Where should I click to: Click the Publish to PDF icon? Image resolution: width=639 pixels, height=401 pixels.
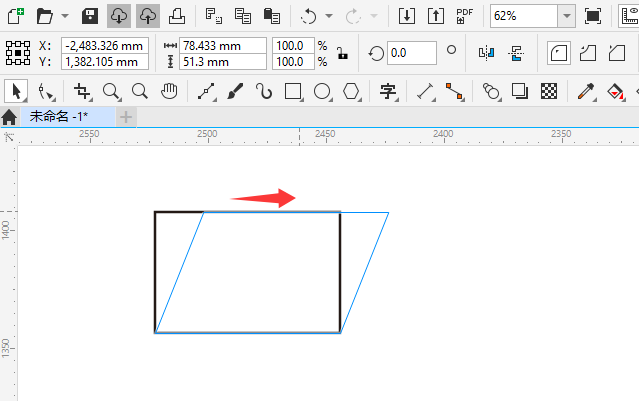click(464, 16)
